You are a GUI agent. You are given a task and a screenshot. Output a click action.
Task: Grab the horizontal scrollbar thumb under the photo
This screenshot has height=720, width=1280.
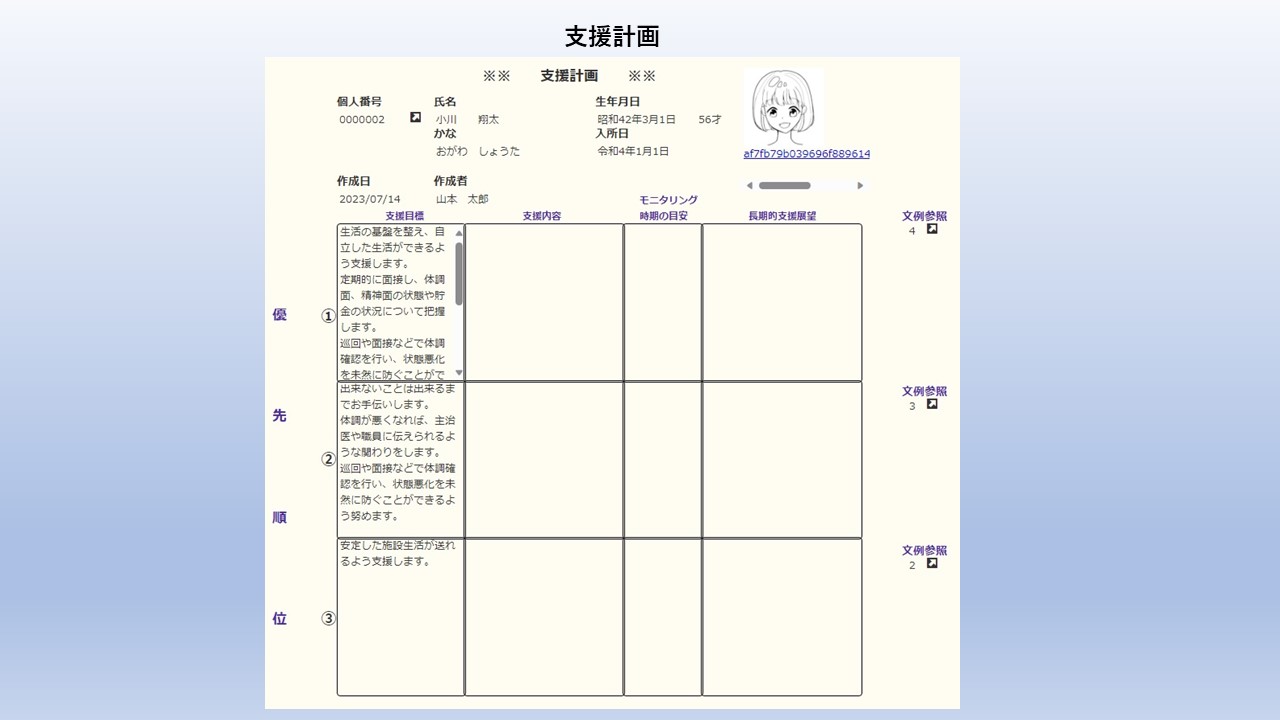coord(784,185)
